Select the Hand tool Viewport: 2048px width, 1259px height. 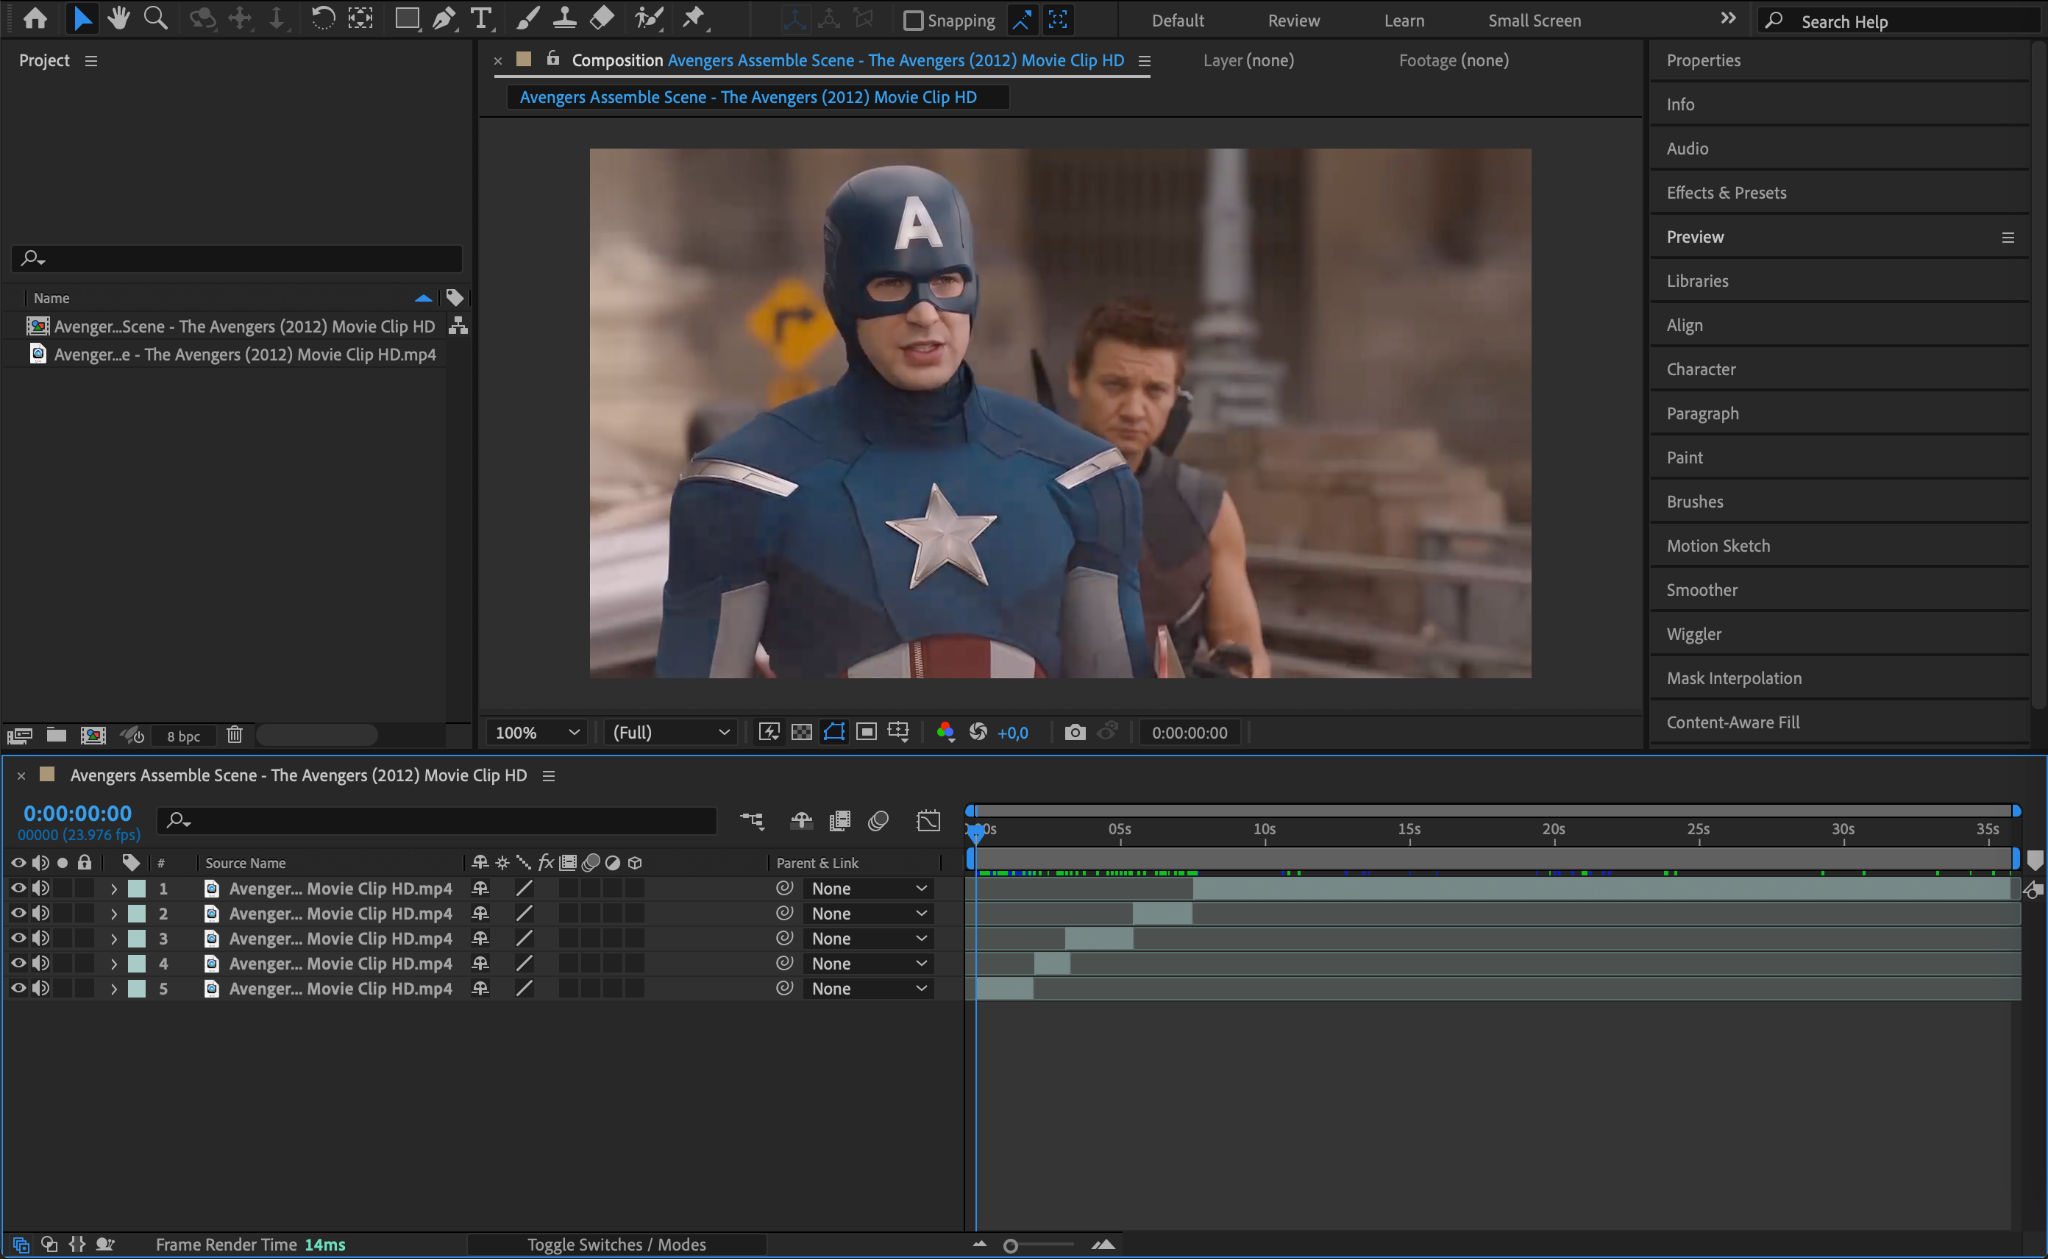[x=119, y=18]
